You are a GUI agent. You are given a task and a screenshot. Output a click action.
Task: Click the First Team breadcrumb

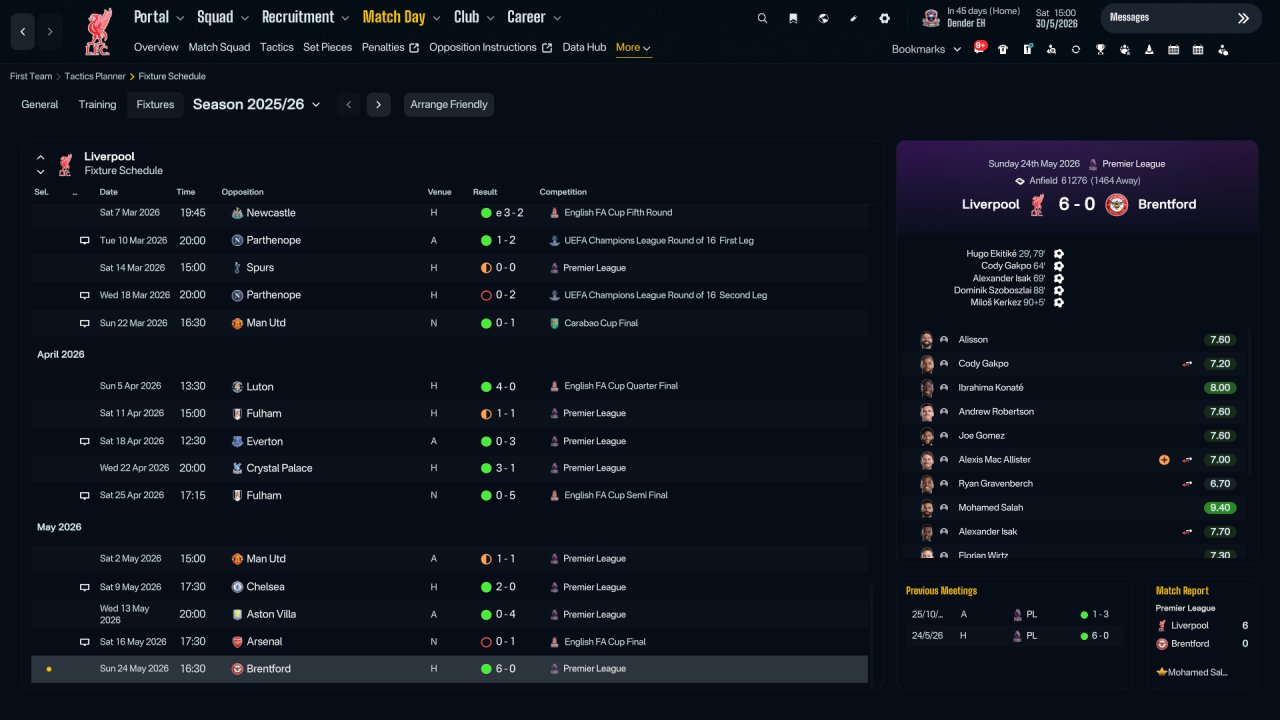[31, 76]
